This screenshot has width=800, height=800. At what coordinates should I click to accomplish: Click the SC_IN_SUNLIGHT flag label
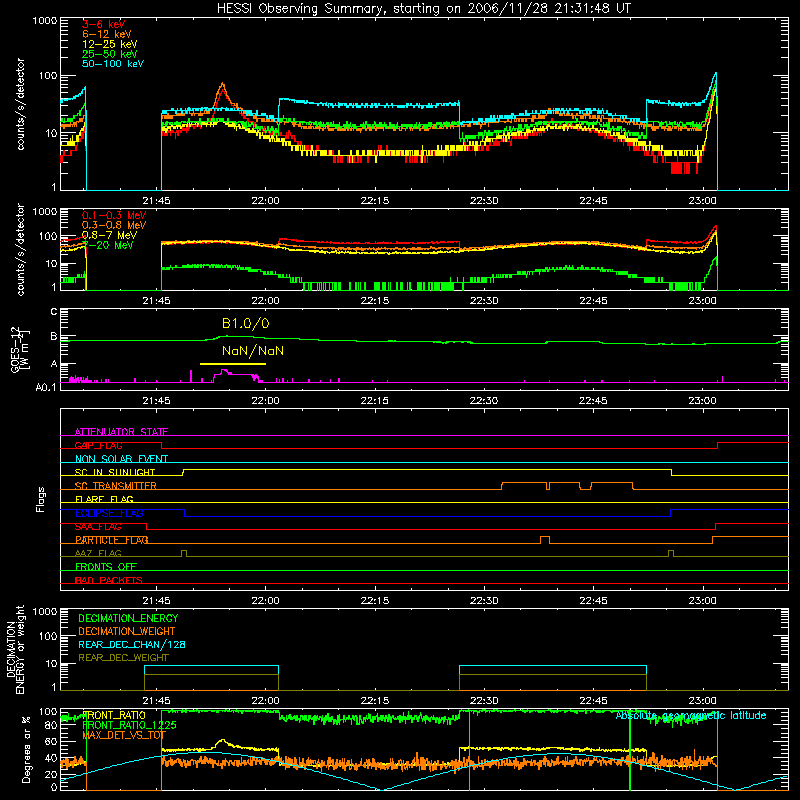click(115, 472)
